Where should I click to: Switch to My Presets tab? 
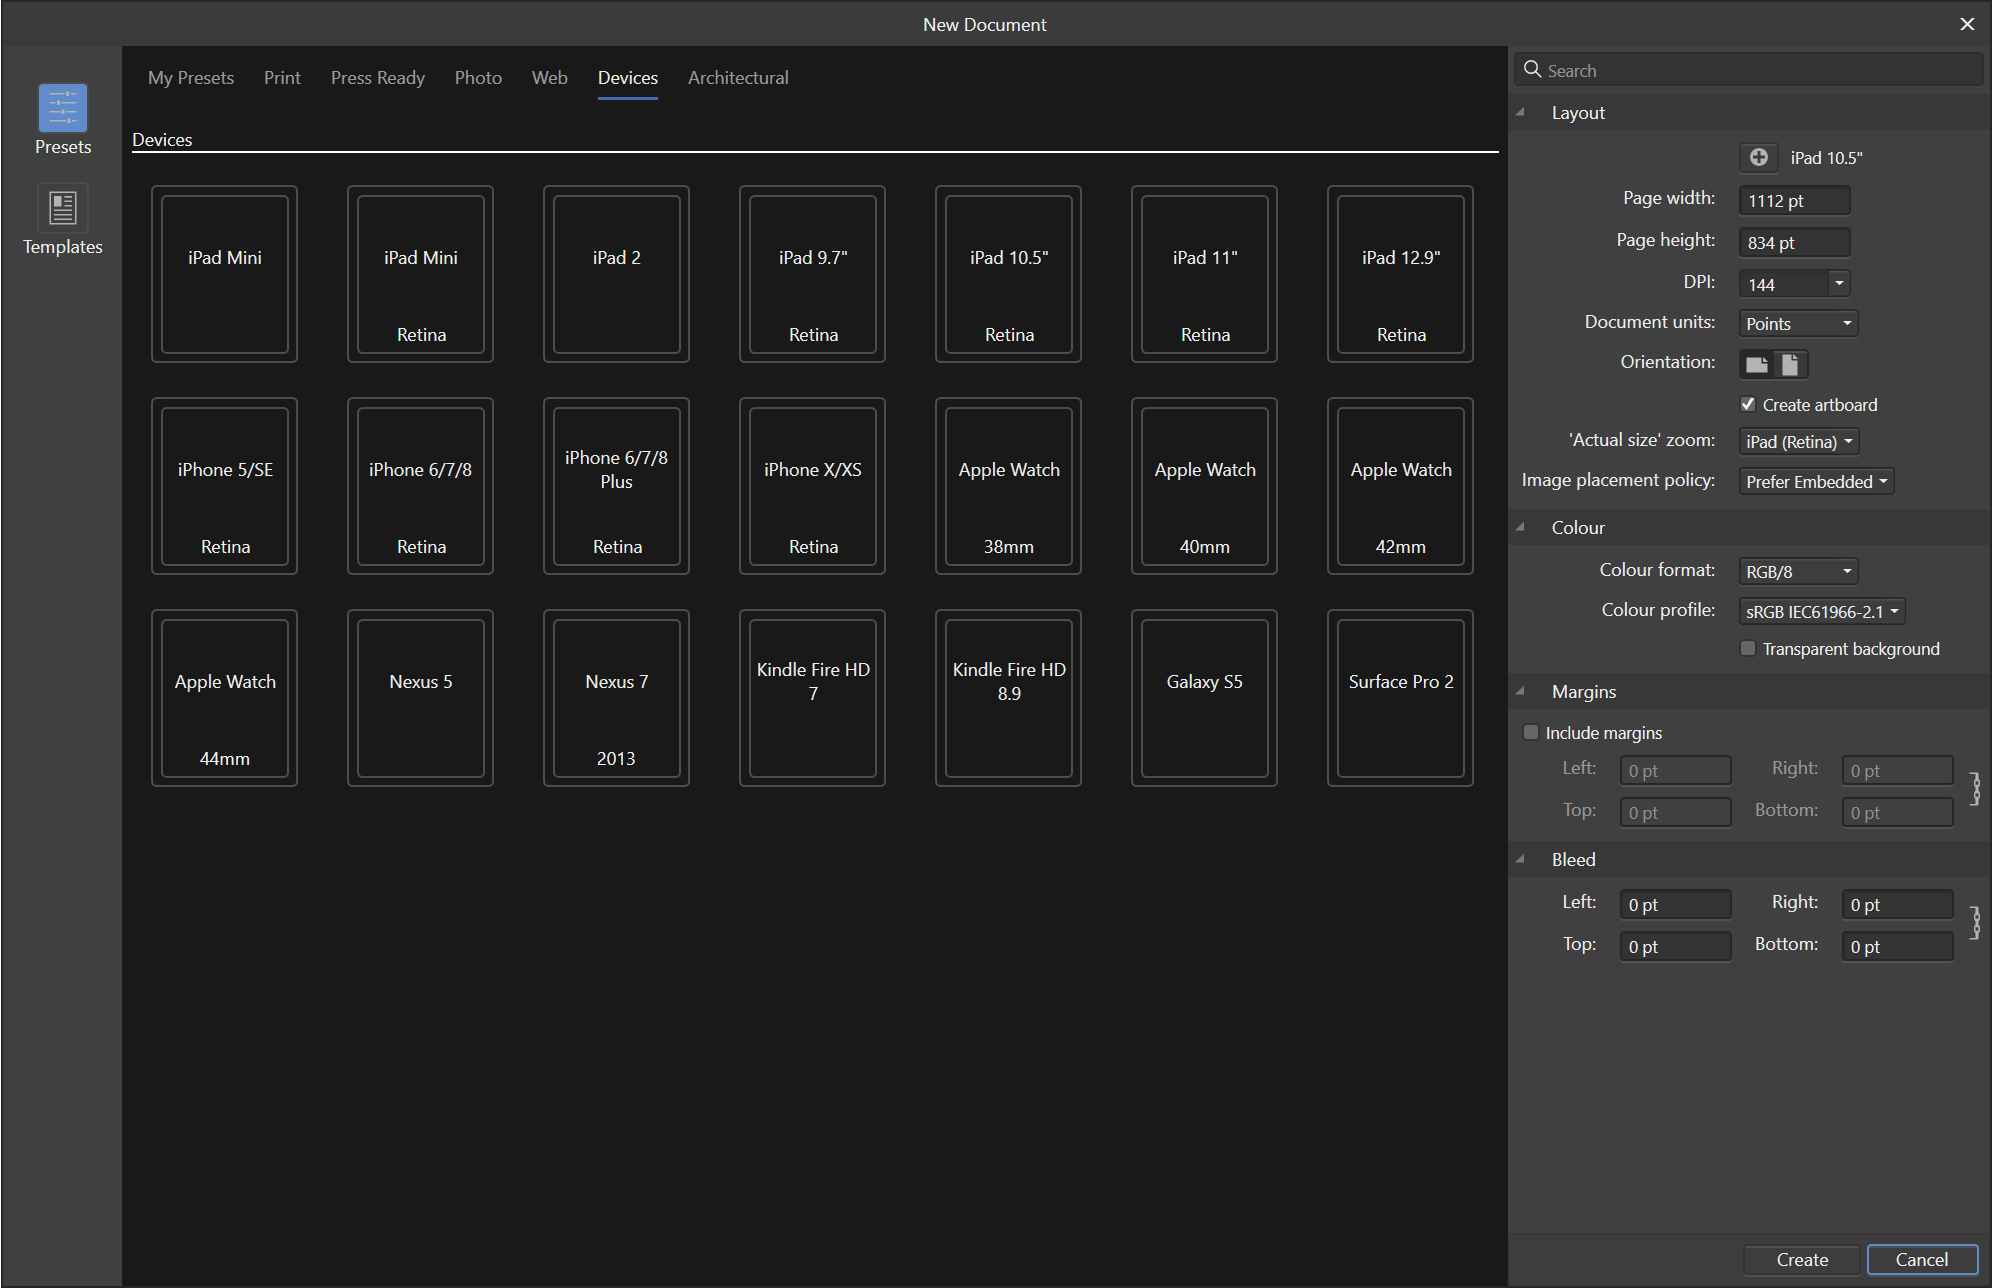click(191, 77)
